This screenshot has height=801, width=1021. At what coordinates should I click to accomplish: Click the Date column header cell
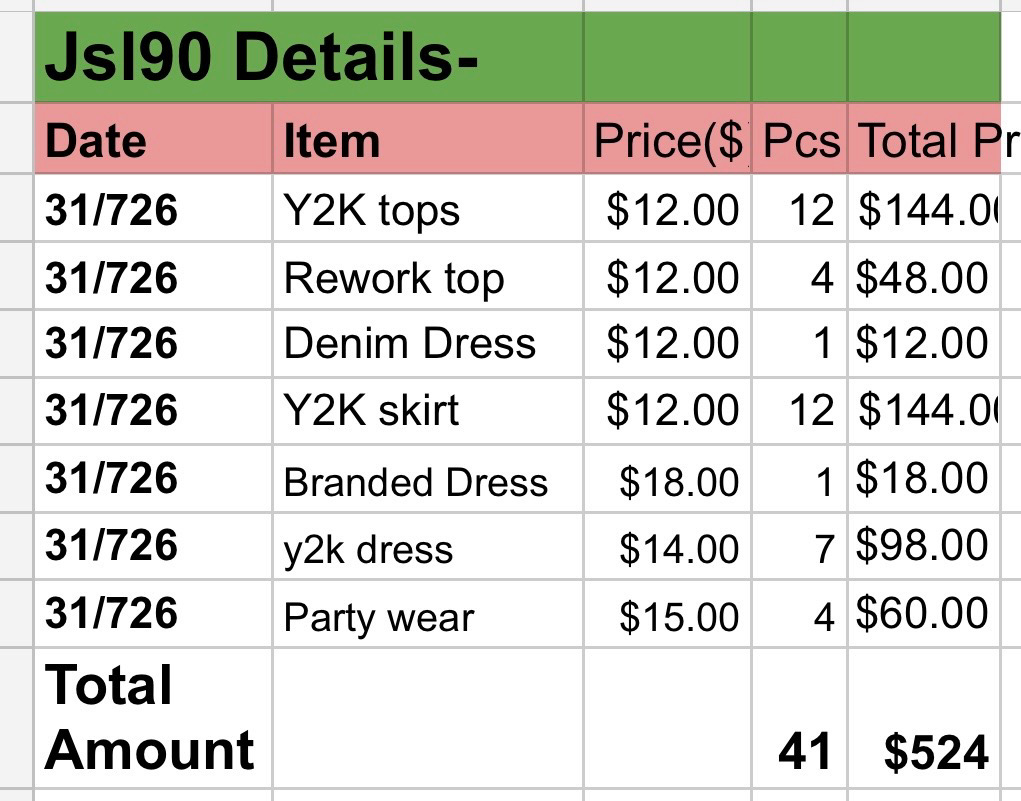pyautogui.click(x=153, y=139)
